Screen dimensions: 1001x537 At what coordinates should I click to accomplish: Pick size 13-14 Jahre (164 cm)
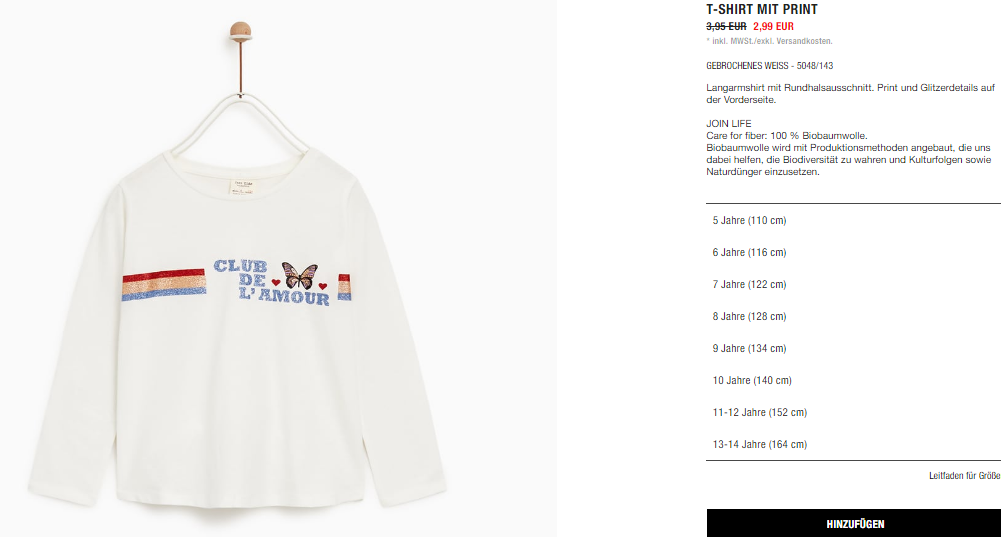(853, 444)
